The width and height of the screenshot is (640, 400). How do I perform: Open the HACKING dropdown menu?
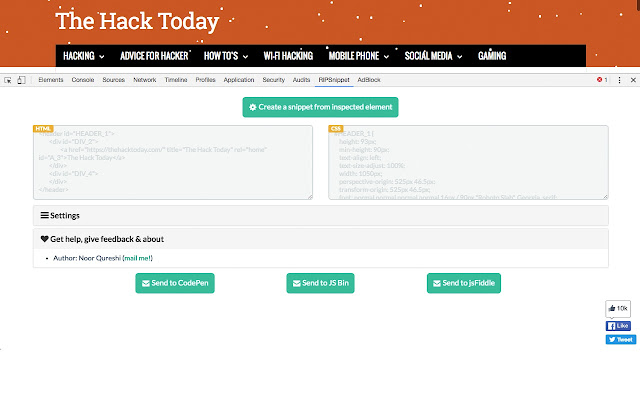(84, 56)
